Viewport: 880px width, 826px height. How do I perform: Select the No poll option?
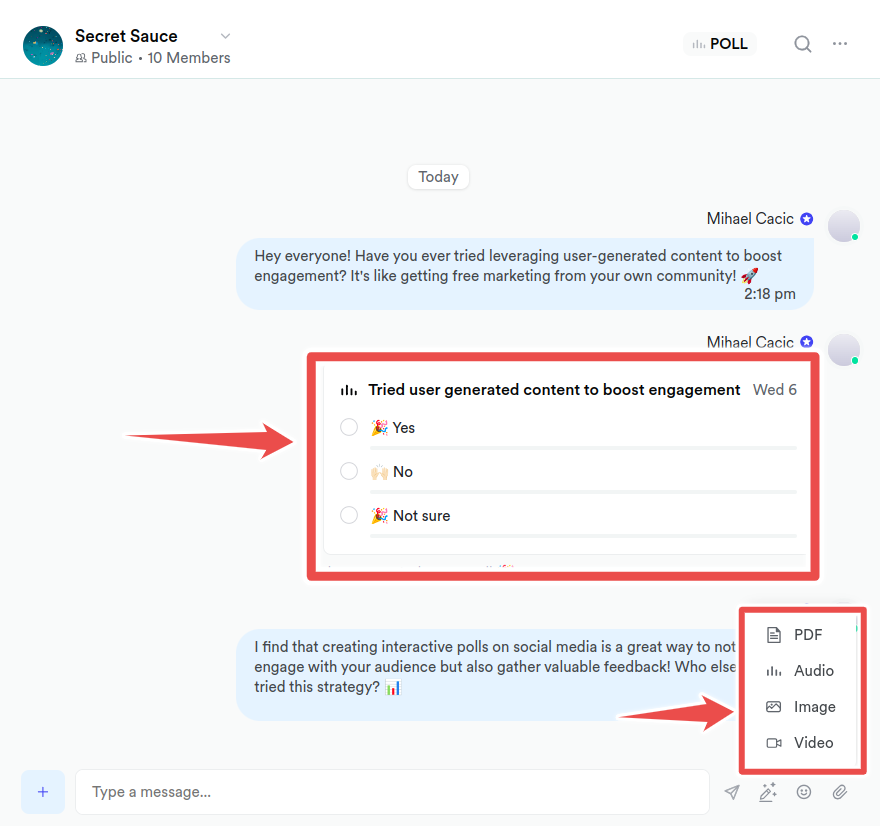(349, 471)
